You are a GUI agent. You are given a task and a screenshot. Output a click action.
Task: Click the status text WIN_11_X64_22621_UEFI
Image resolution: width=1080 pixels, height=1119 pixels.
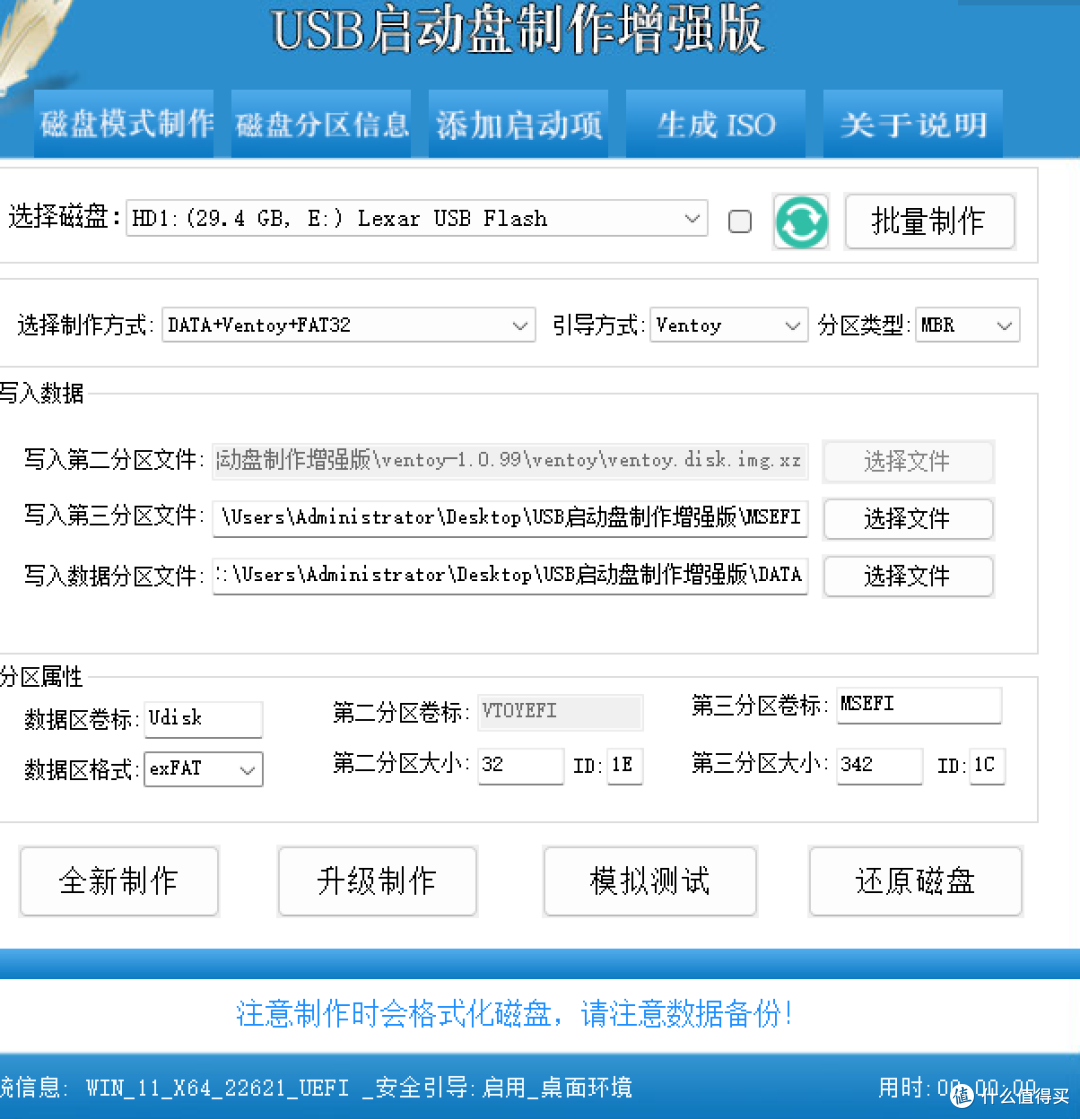[217, 1088]
